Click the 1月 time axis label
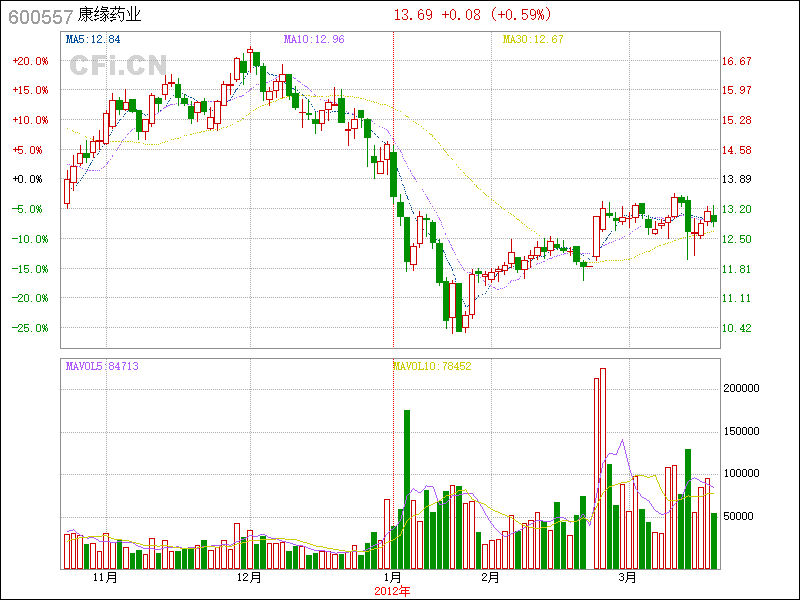 pyautogui.click(x=393, y=578)
